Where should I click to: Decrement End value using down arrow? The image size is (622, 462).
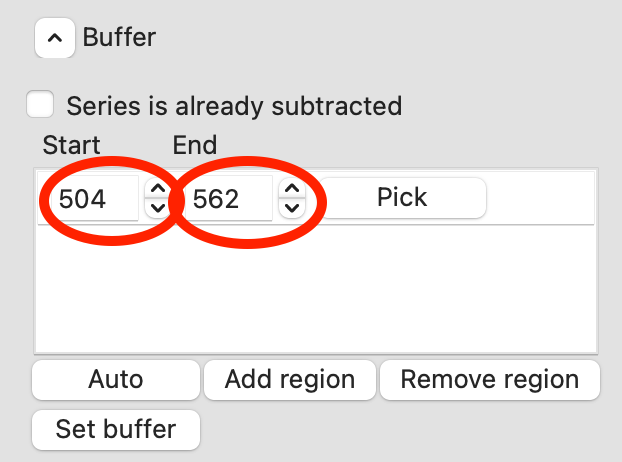pos(290,208)
